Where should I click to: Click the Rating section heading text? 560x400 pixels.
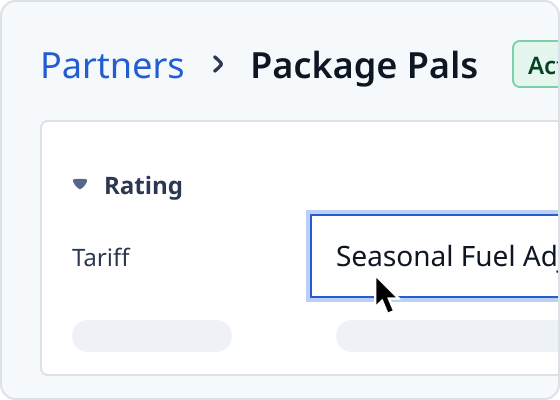(143, 186)
